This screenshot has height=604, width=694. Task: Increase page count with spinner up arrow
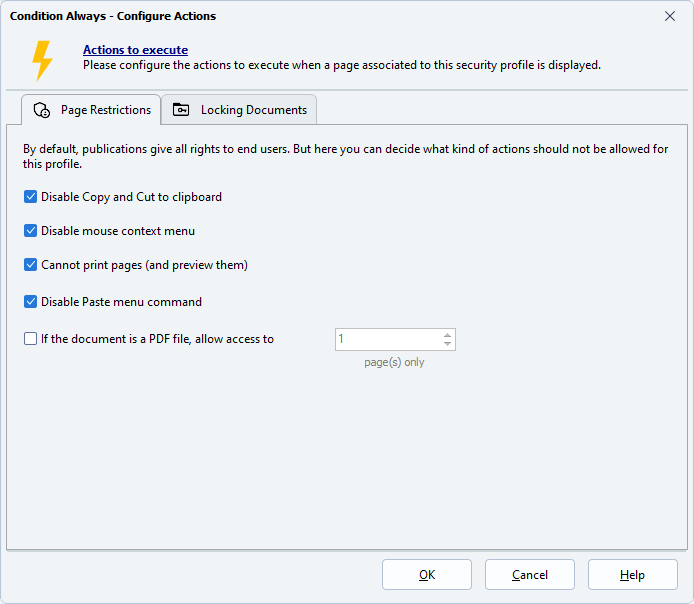tap(447, 334)
